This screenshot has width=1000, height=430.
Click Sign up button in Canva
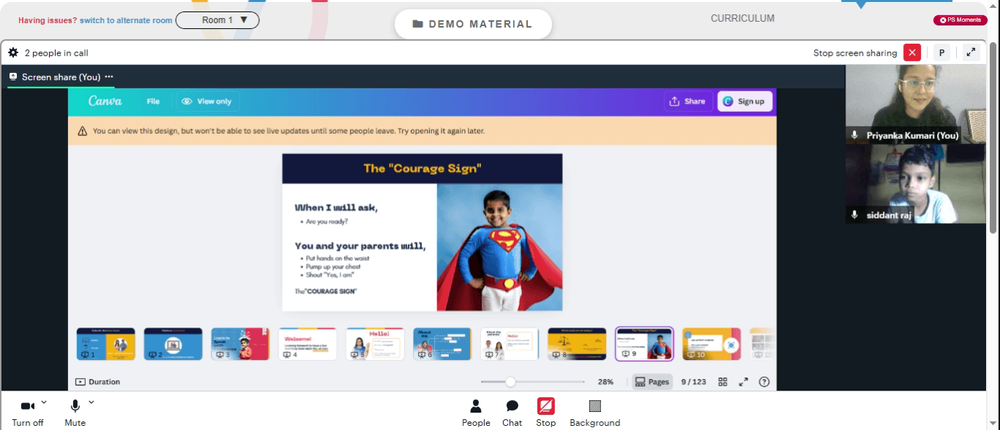click(745, 101)
